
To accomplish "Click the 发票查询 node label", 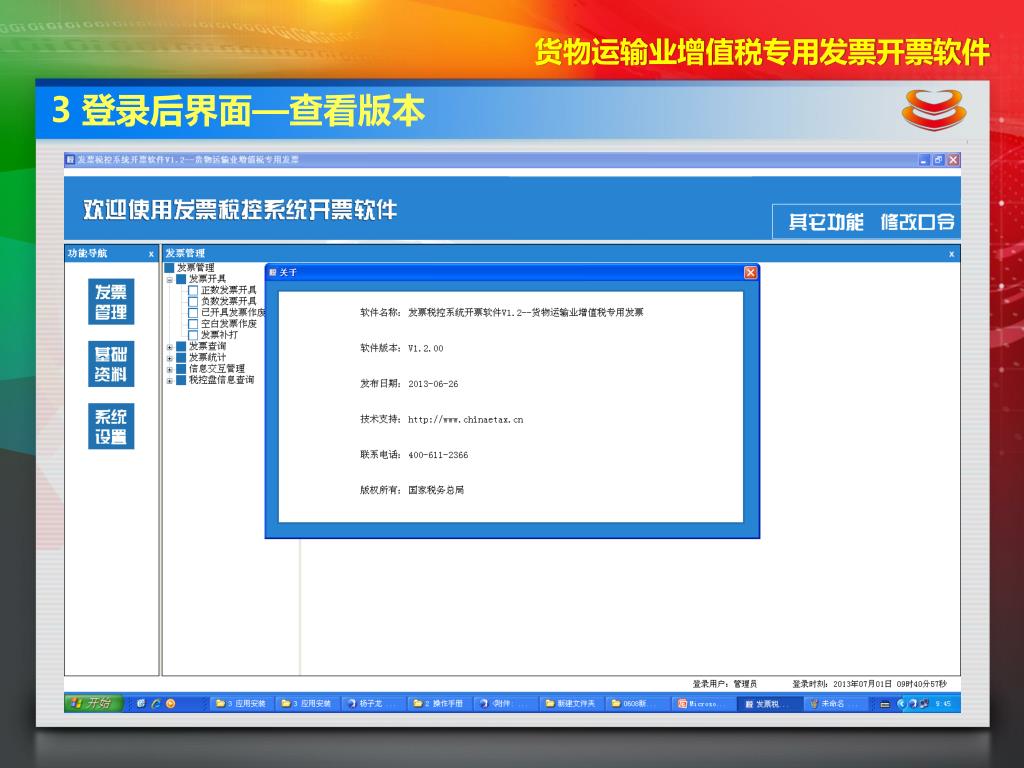I will (x=207, y=346).
